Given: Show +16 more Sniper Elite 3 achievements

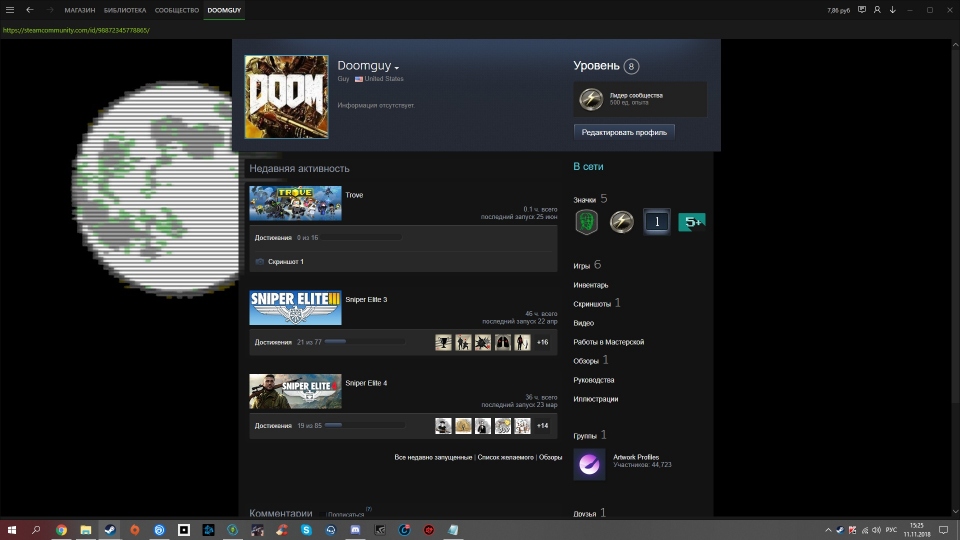Looking at the screenshot, I should coord(542,342).
